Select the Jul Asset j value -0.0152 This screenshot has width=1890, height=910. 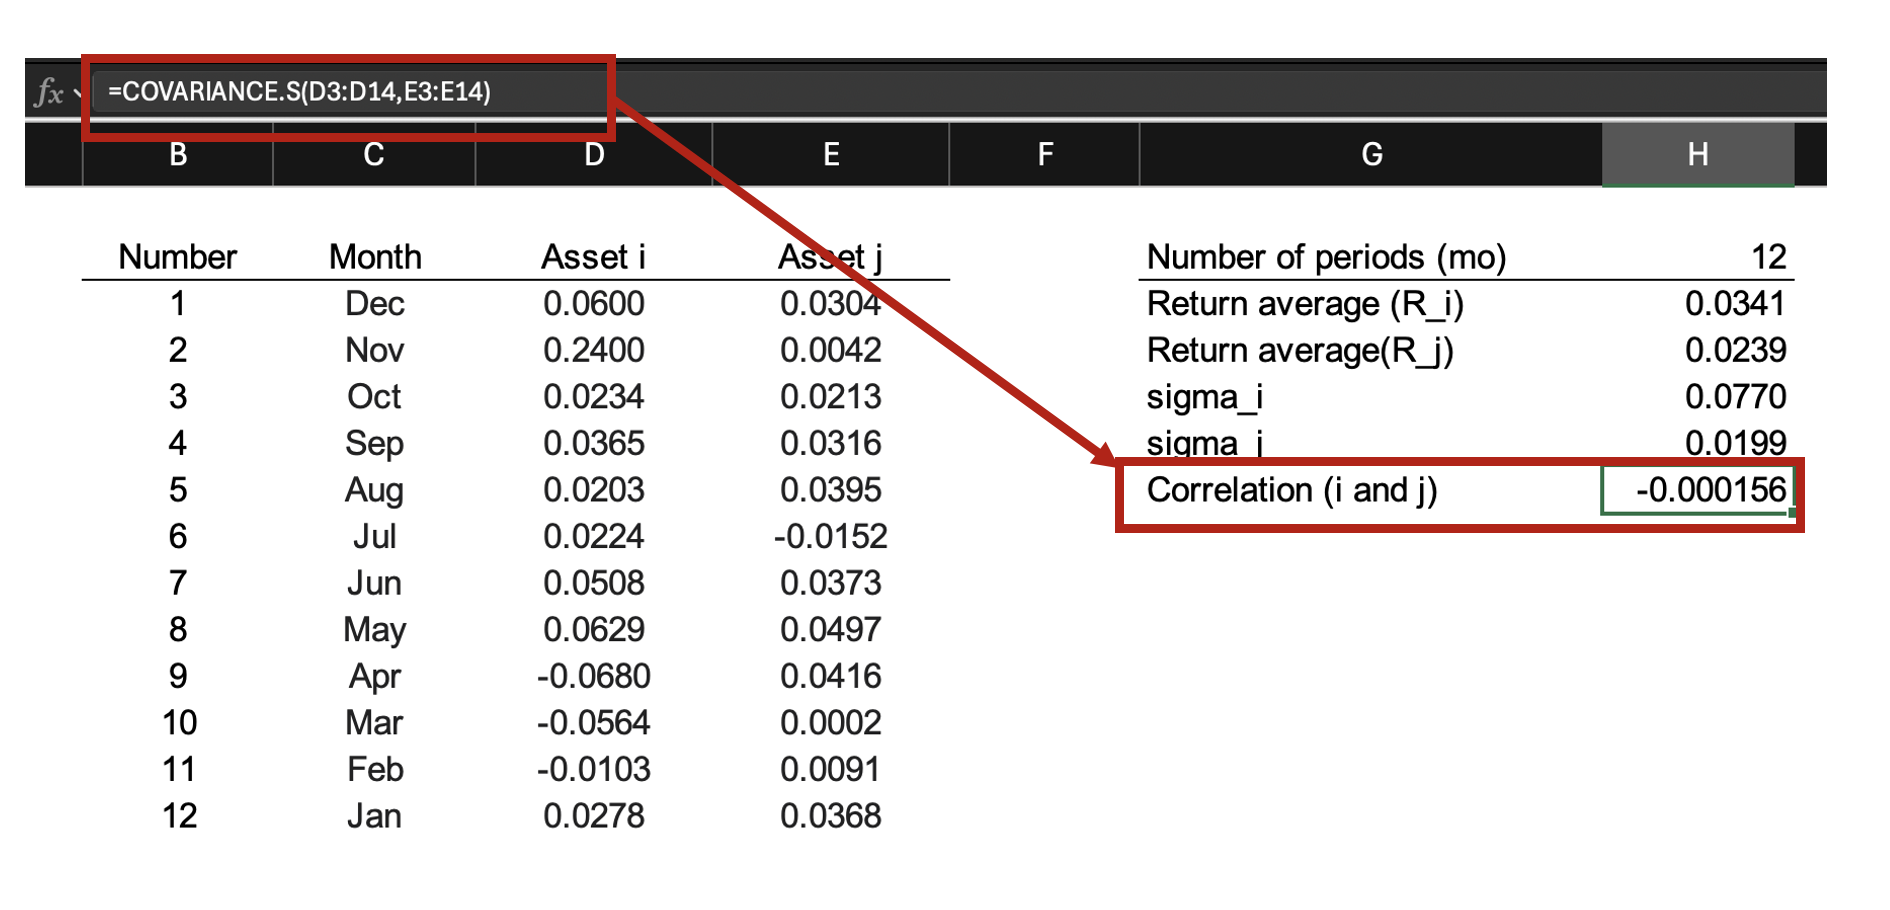point(830,537)
